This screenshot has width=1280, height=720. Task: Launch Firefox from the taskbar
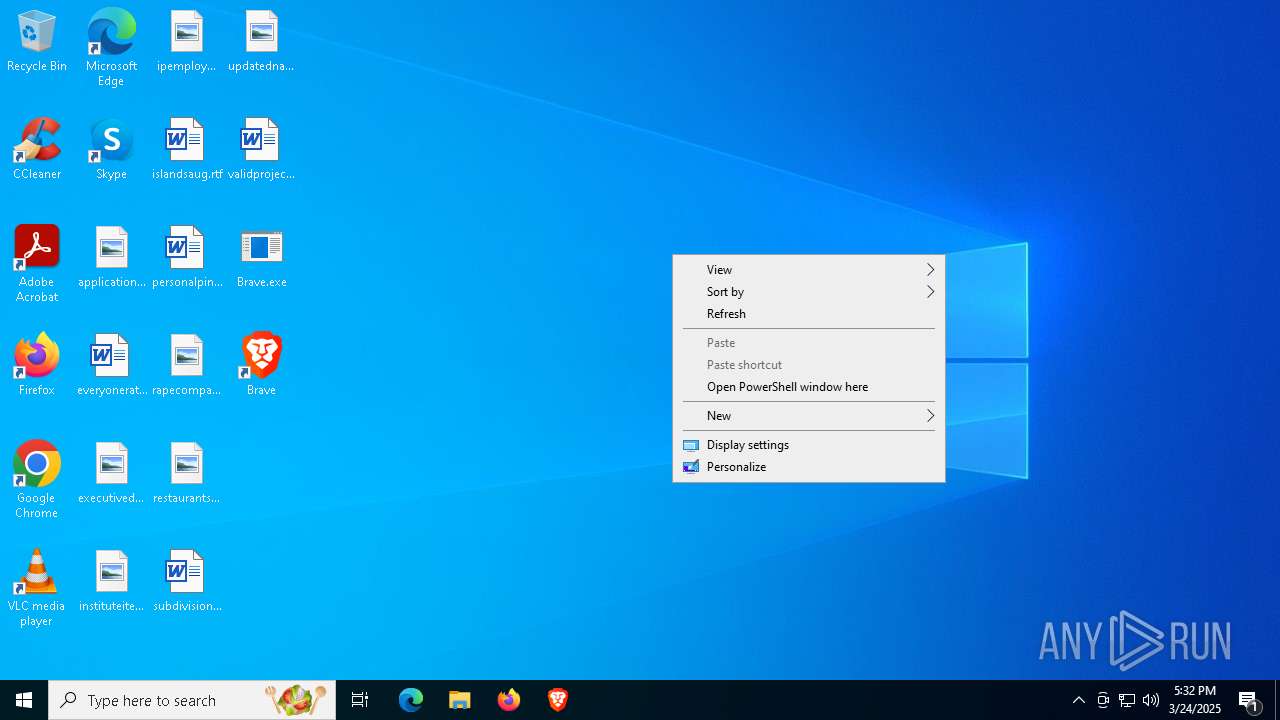[509, 700]
